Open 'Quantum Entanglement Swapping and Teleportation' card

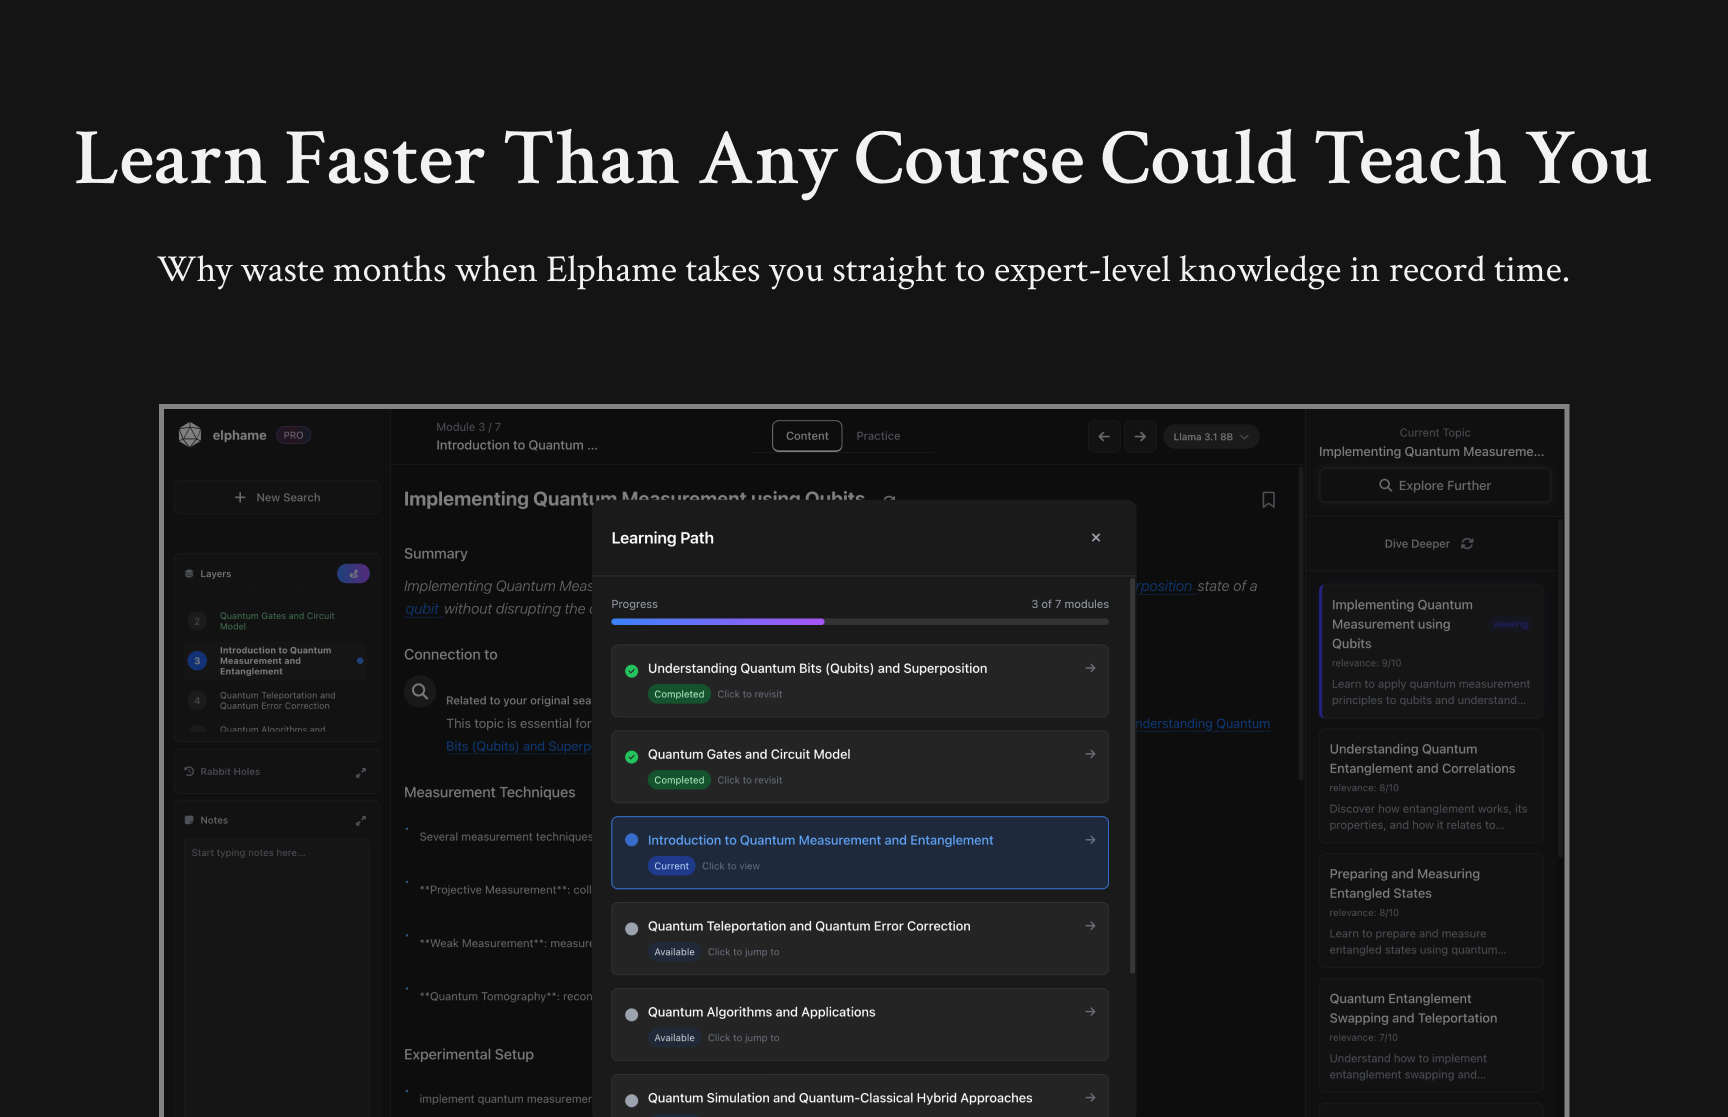[x=1431, y=1036]
